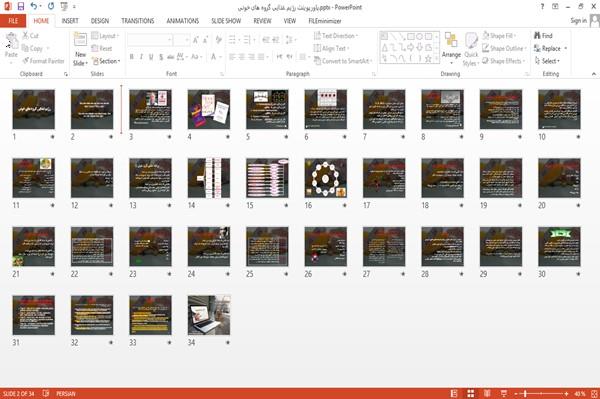Image resolution: width=600 pixels, height=399 pixels.
Task: Switch to Reading View icon
Action: click(x=487, y=393)
